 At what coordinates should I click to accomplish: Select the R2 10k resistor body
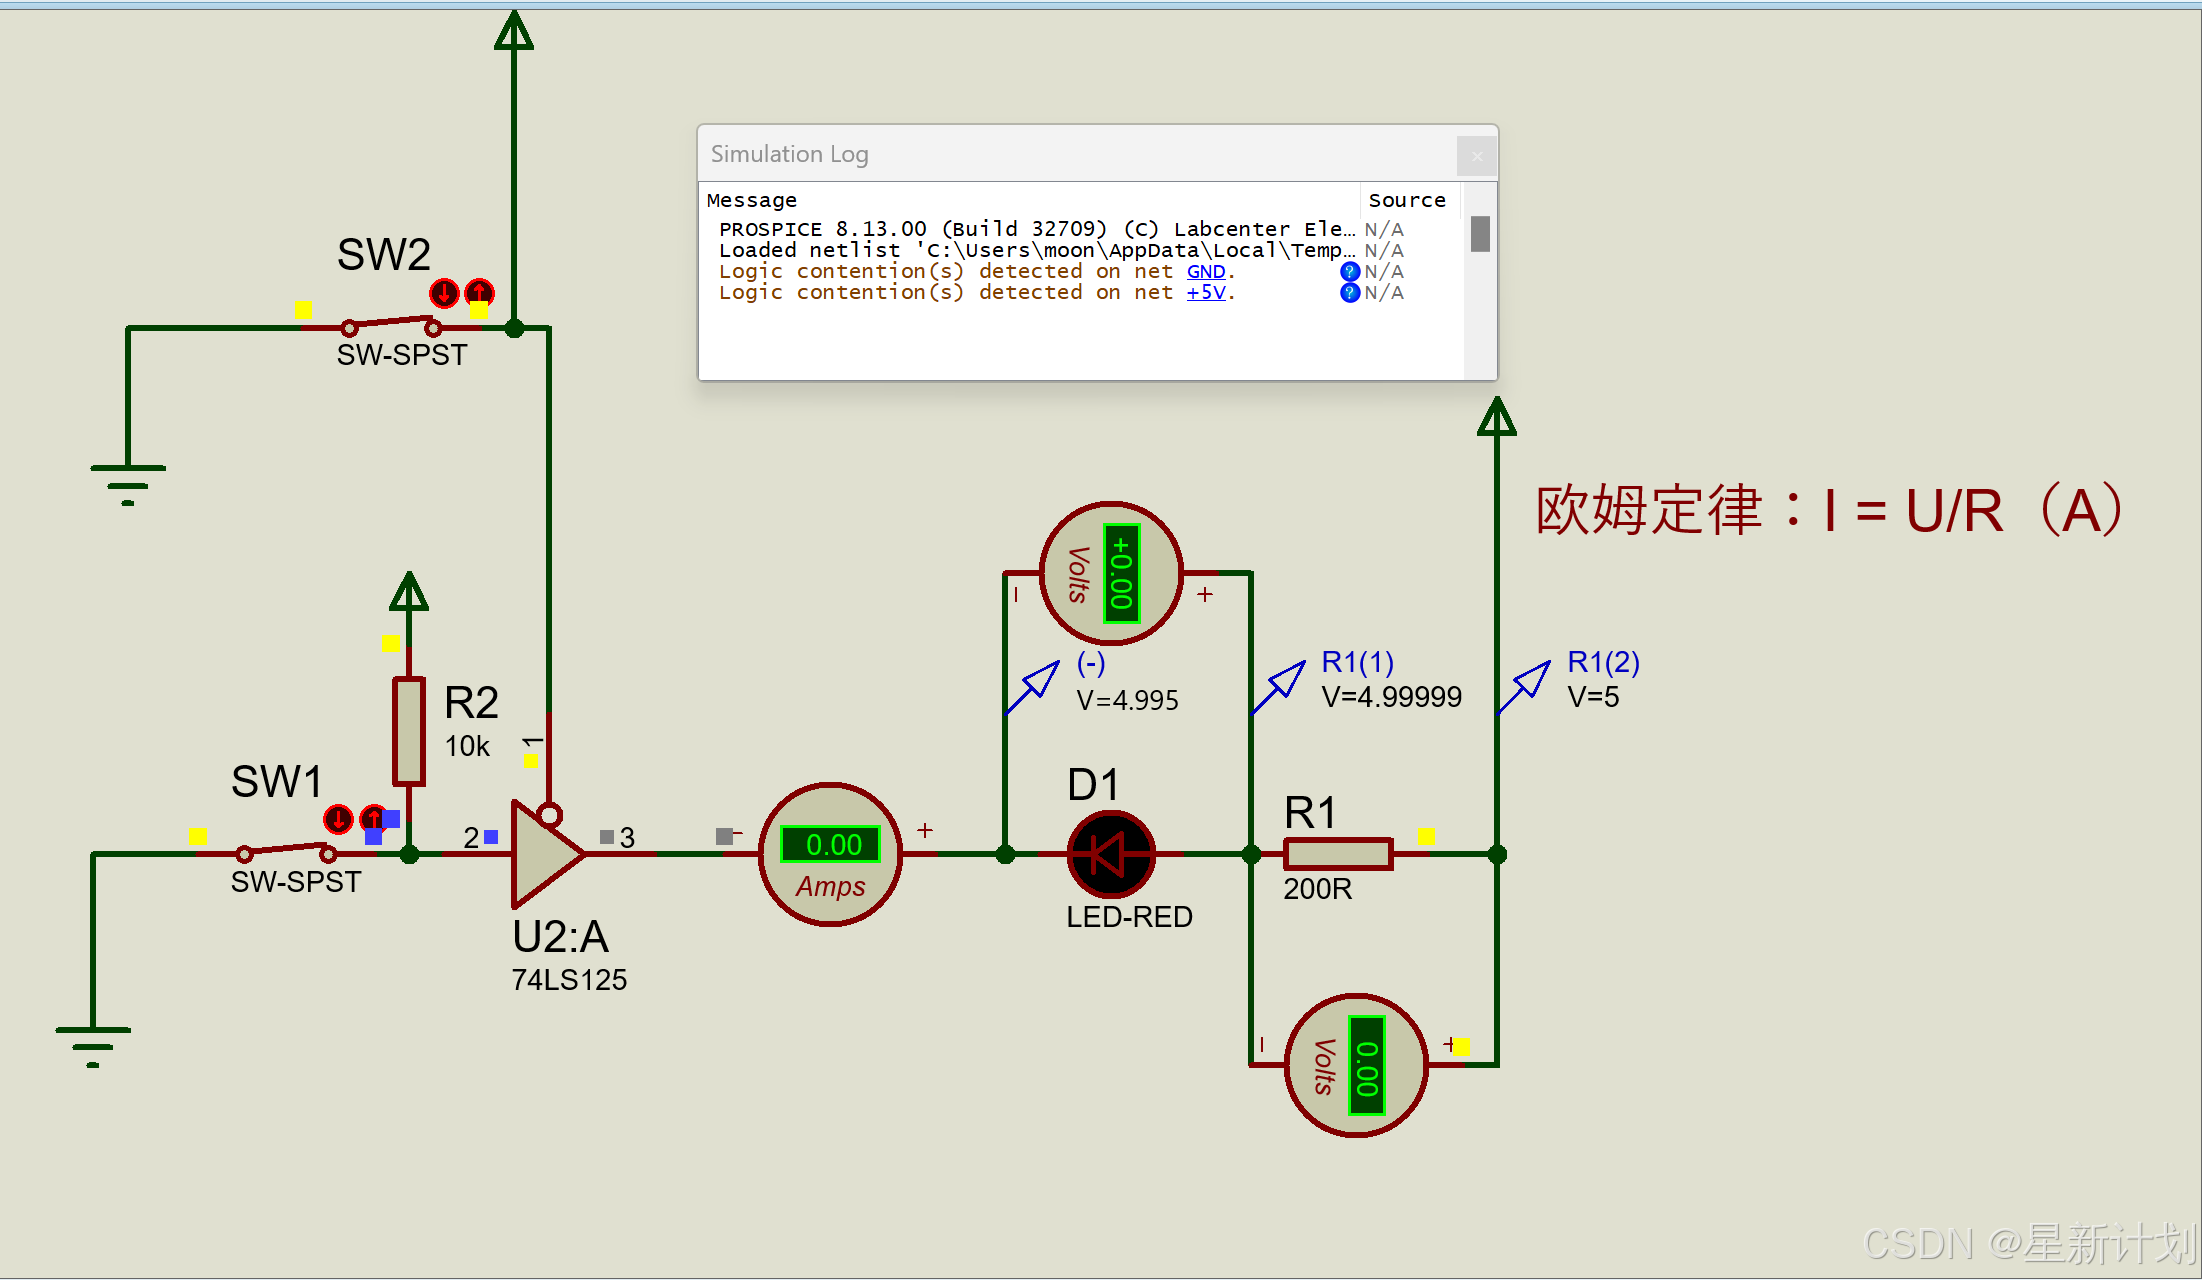[x=408, y=730]
